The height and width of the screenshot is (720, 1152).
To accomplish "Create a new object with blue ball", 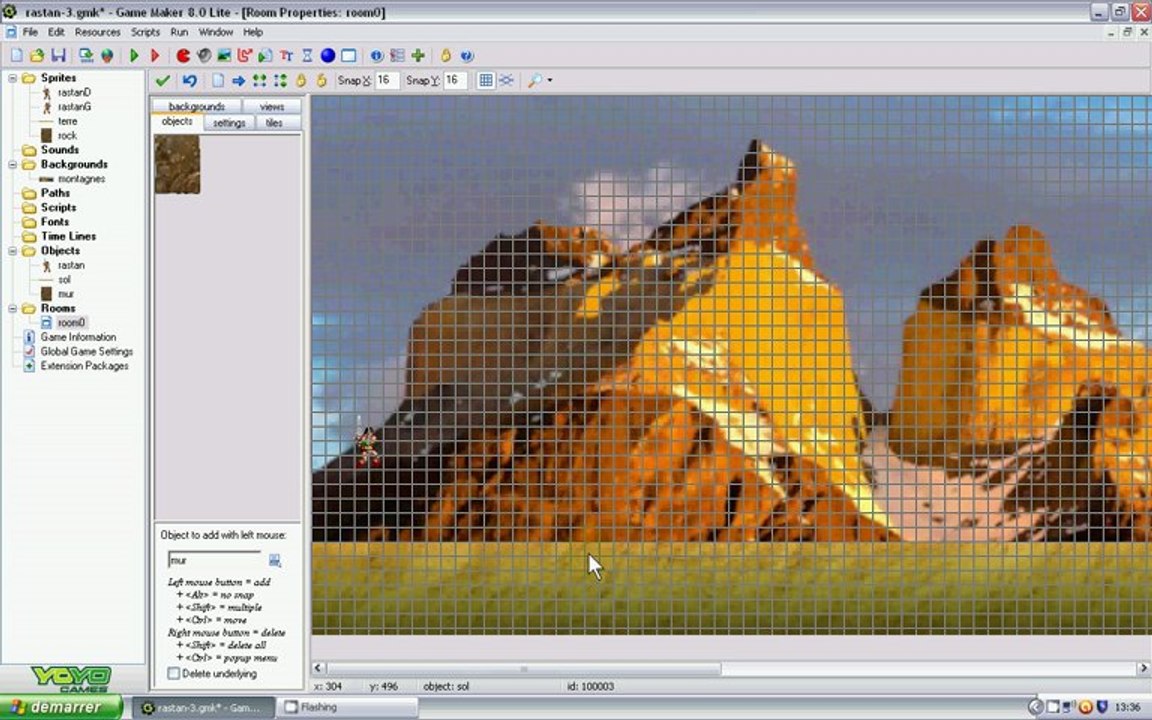I will tap(328, 56).
